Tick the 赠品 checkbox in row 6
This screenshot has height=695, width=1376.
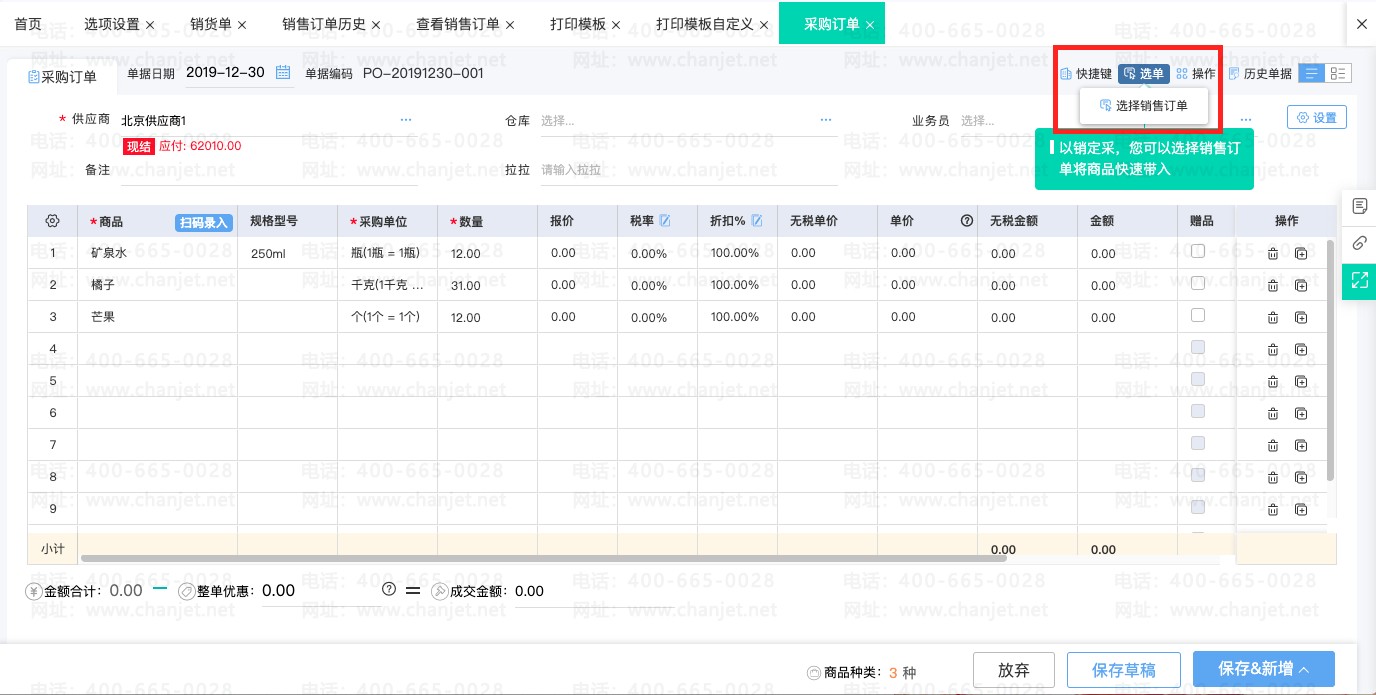(1198, 412)
